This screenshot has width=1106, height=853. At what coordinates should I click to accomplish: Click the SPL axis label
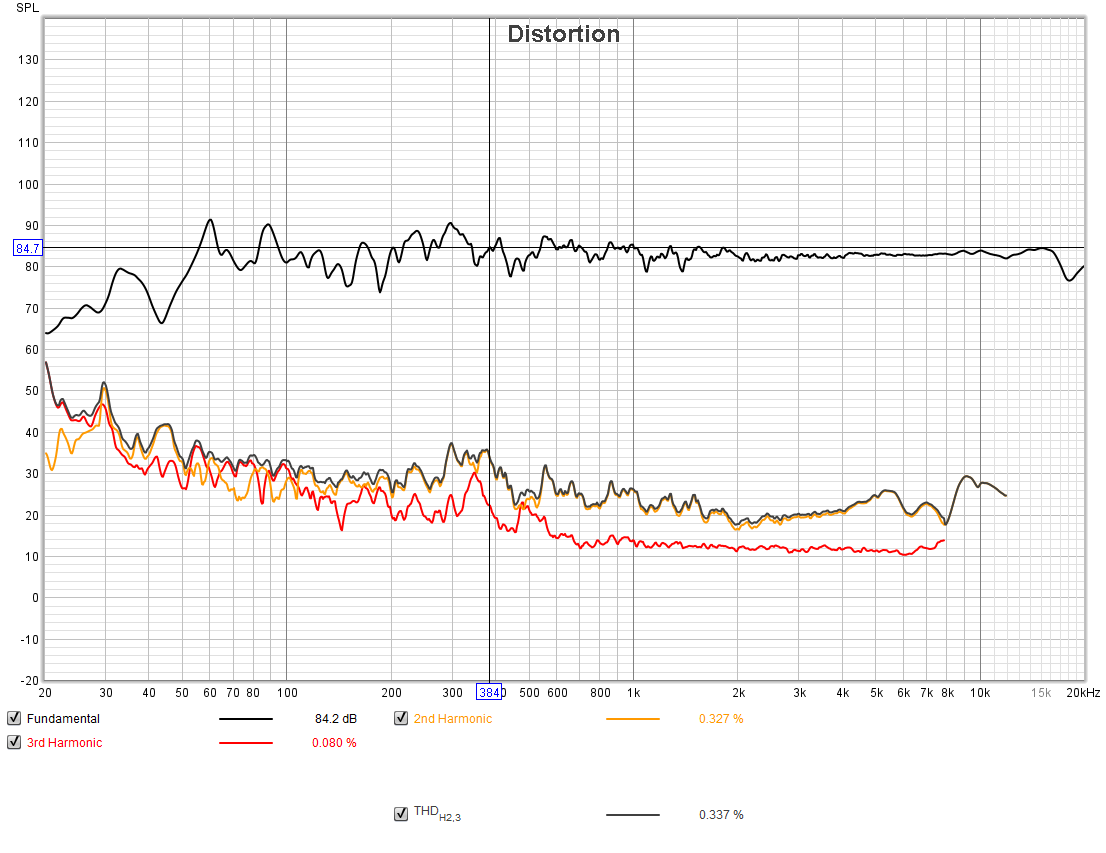(28, 8)
